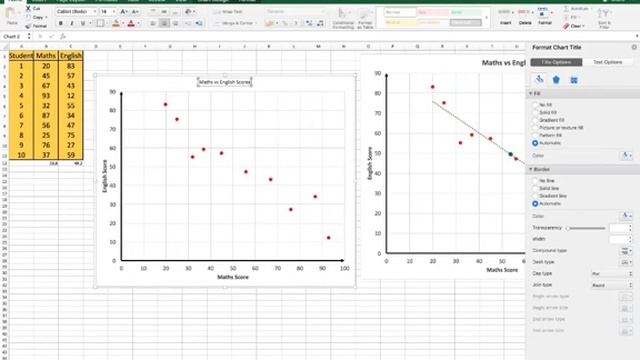Open Fill & Line paint bucket tab
Image resolution: width=640 pixels, height=360 pixels.
click(539, 80)
